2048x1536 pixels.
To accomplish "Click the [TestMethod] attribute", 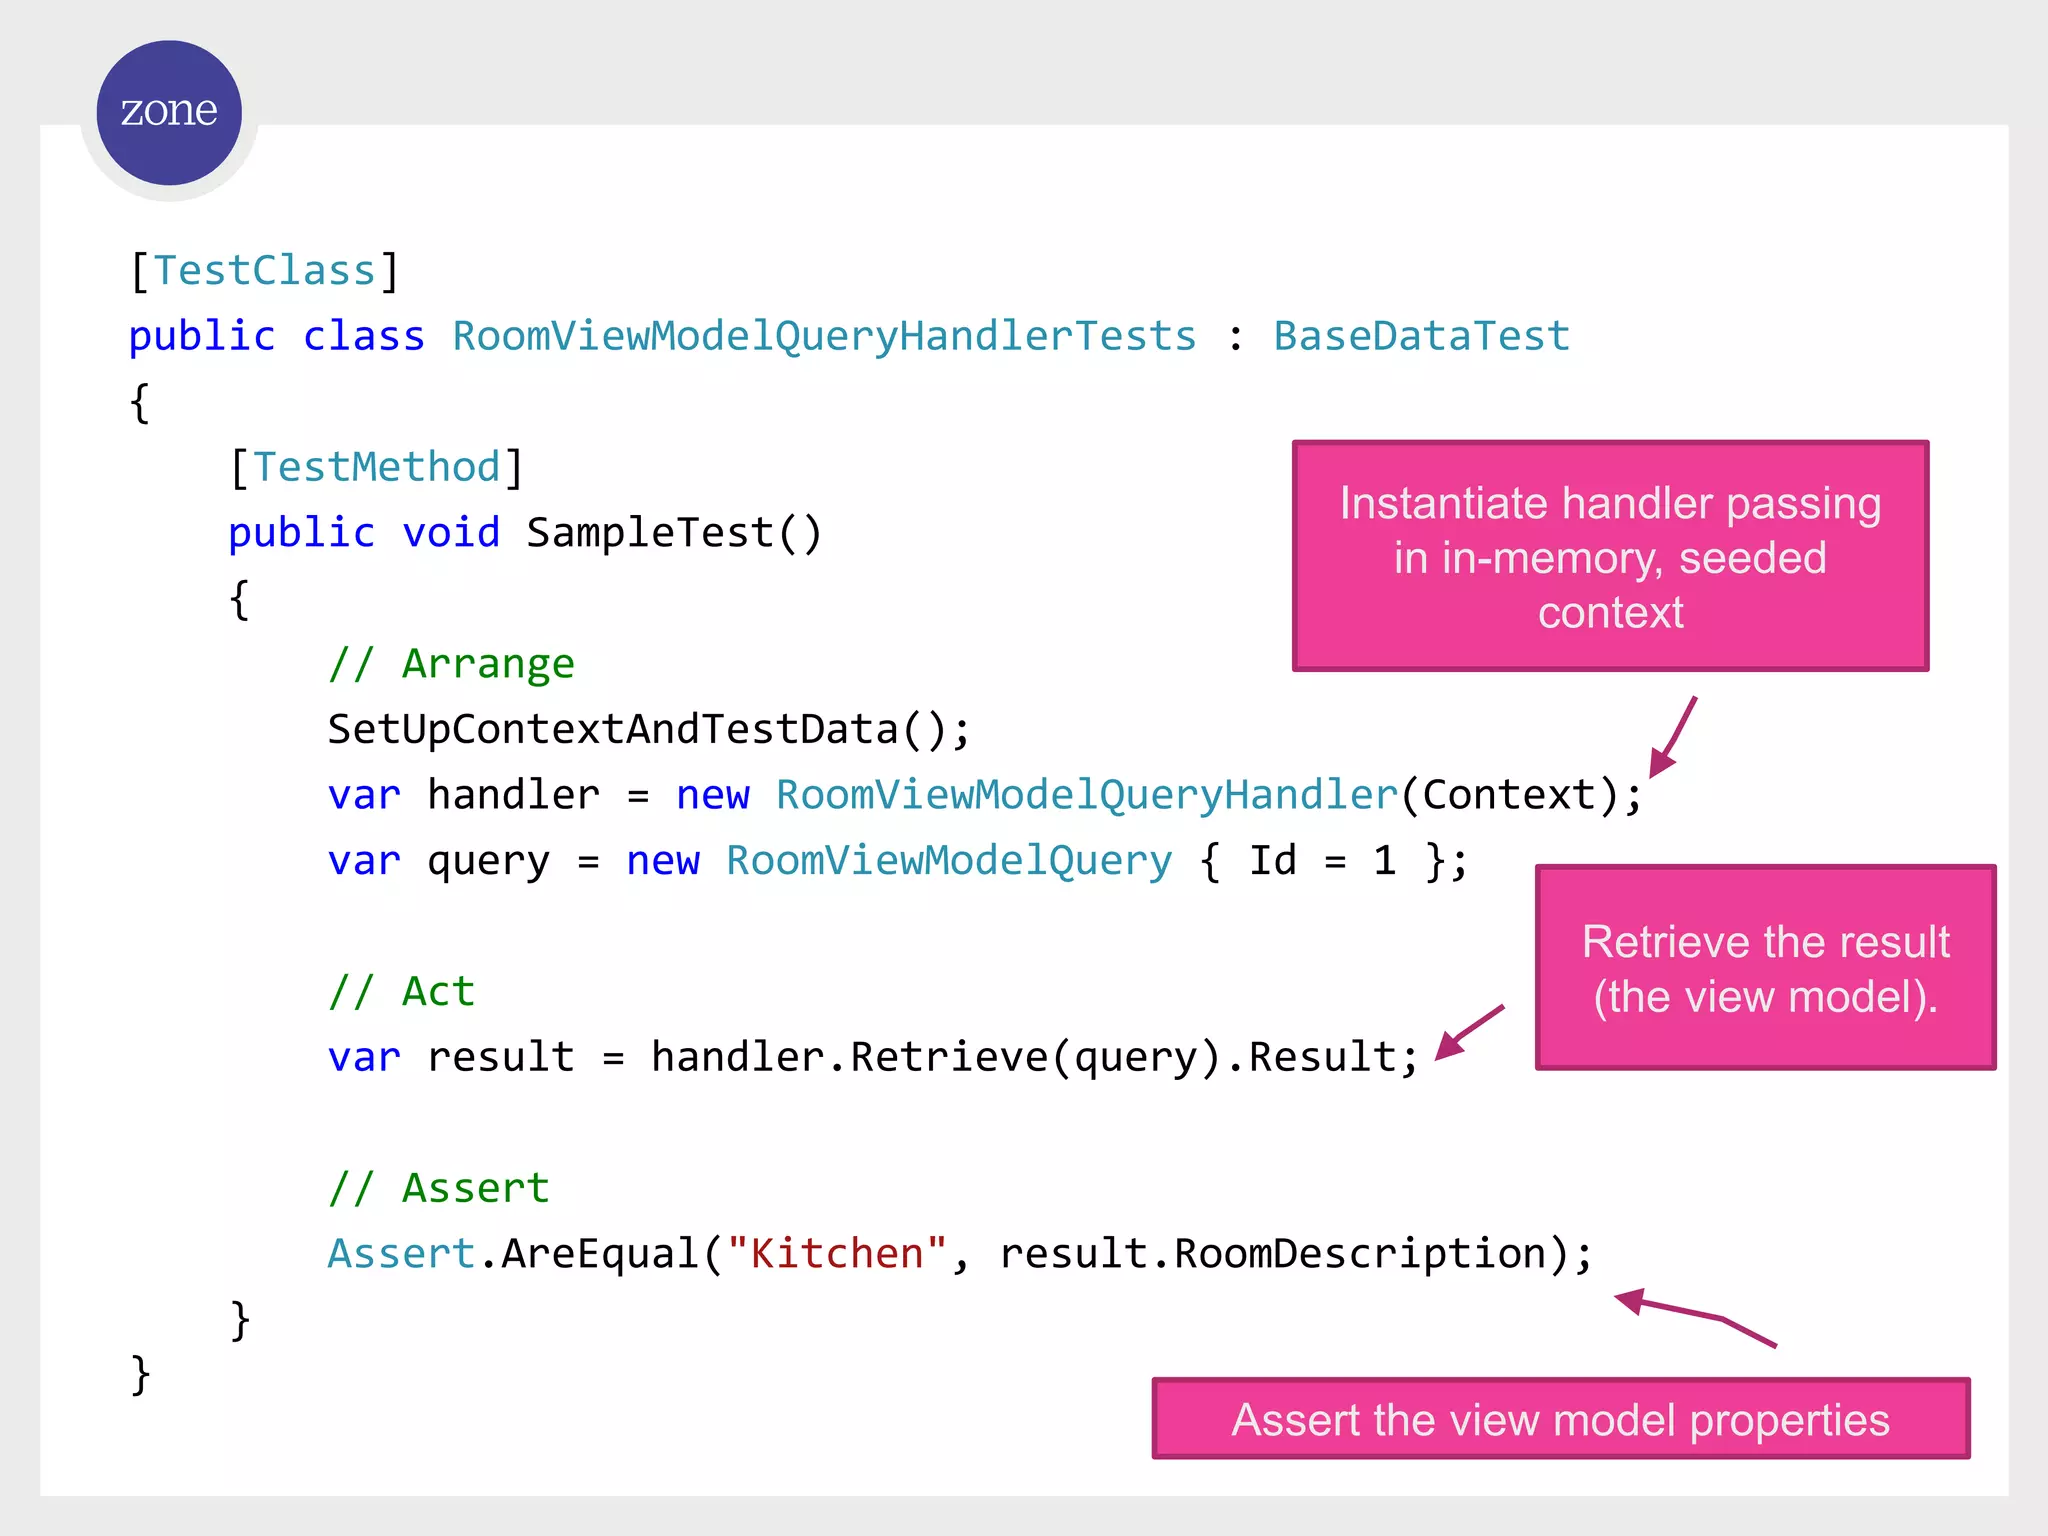I will [376, 467].
